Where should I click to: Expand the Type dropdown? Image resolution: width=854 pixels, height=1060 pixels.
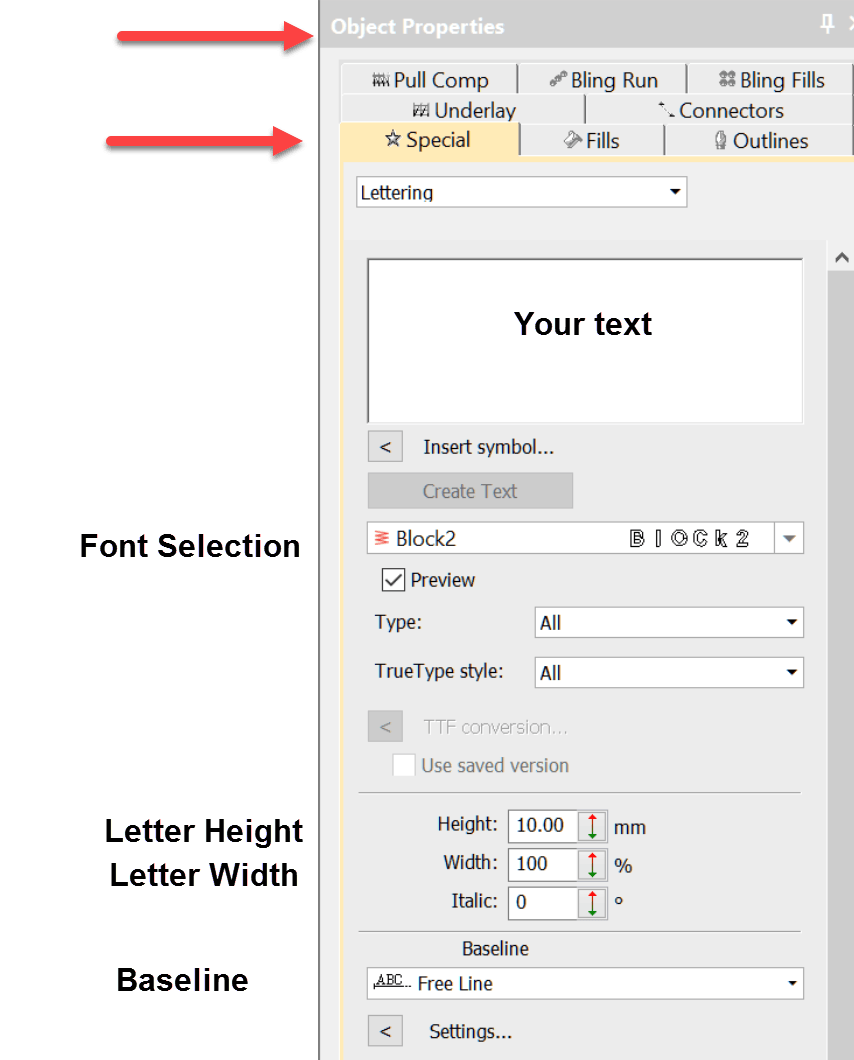(791, 623)
